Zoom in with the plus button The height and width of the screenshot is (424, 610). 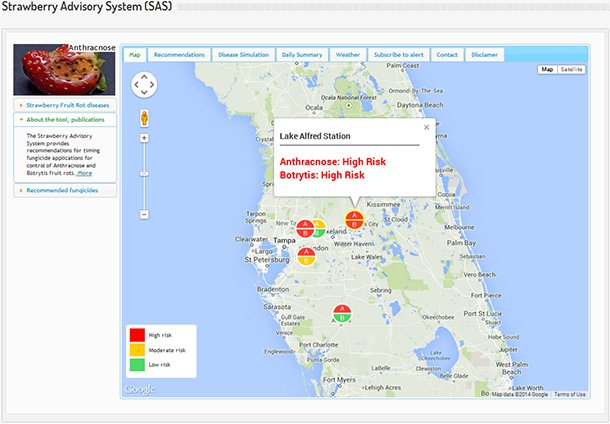[144, 138]
